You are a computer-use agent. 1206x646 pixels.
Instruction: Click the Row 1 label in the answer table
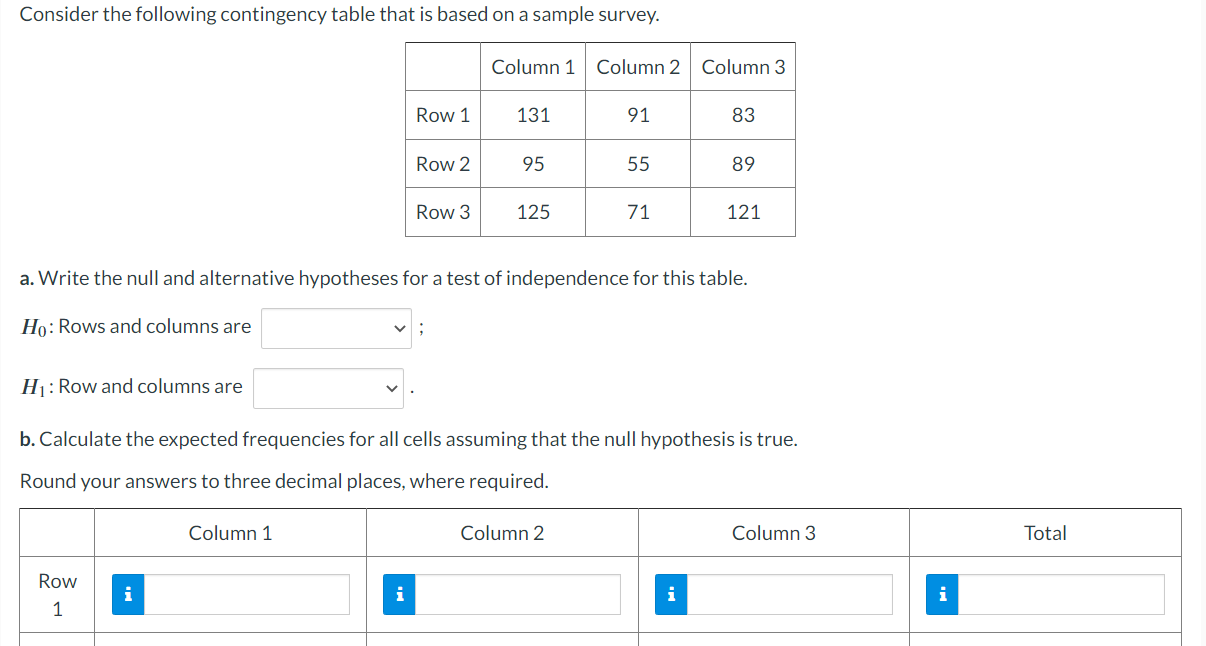pyautogui.click(x=57, y=594)
